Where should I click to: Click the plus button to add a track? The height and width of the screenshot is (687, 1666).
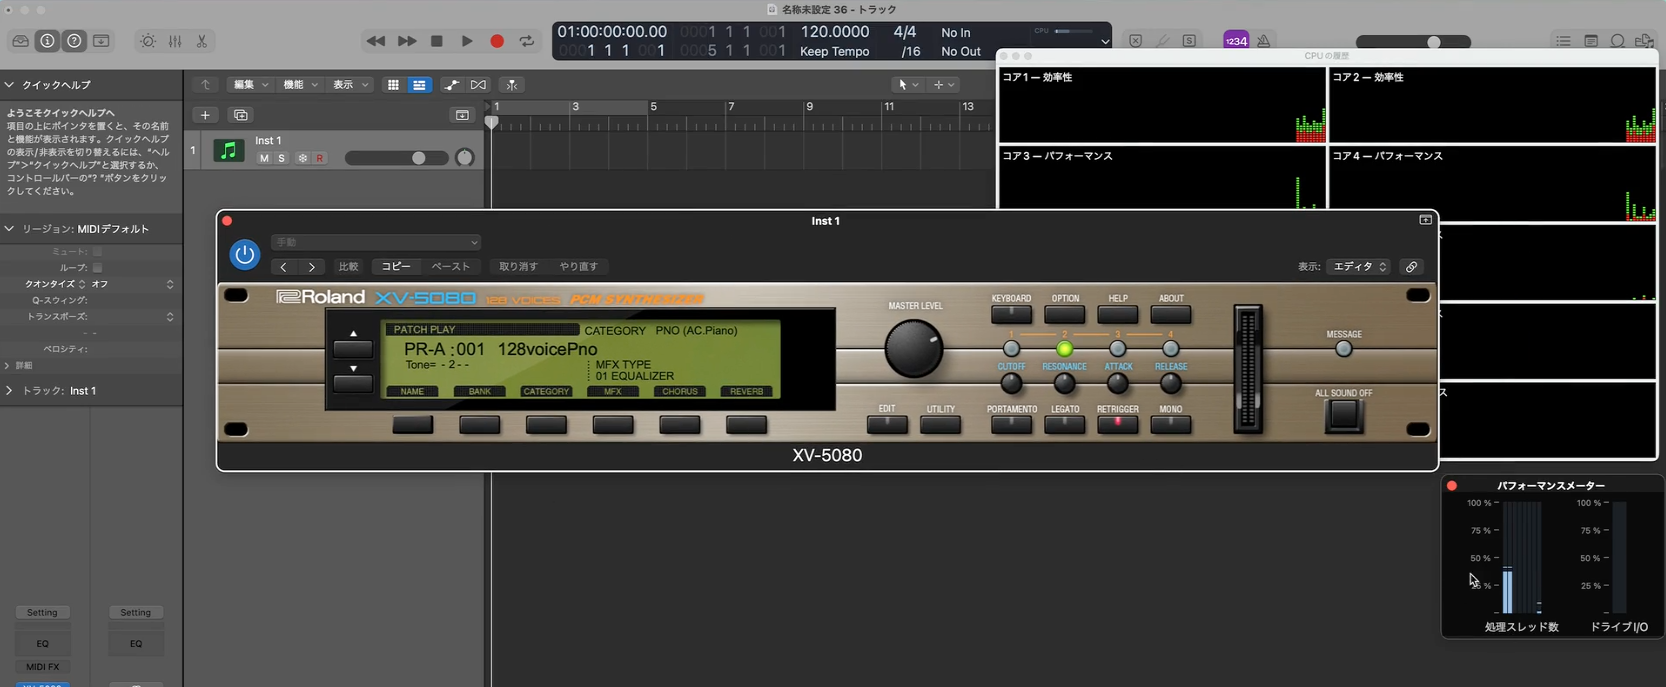(x=205, y=115)
